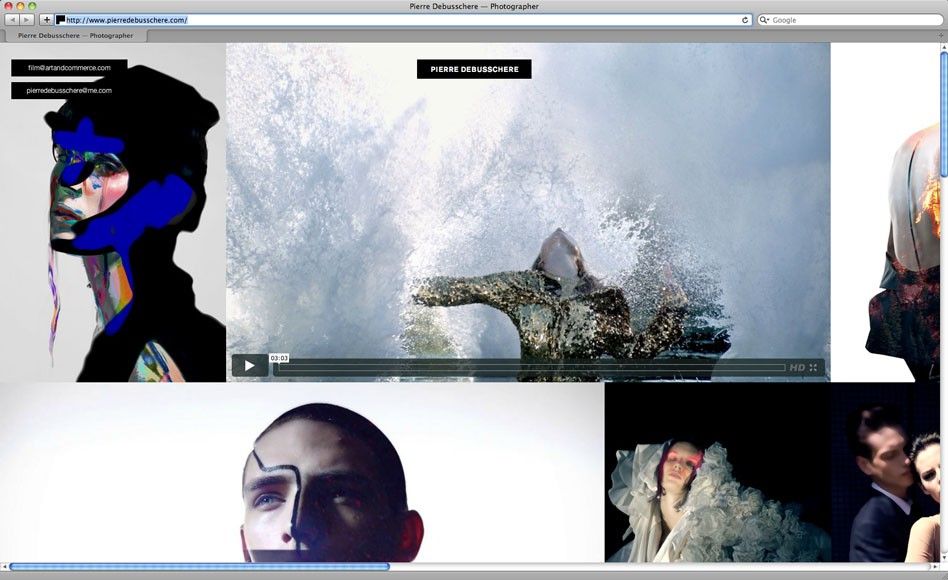The image size is (948, 580).
Task: Reload the page using the refresh icon
Action: (745, 20)
